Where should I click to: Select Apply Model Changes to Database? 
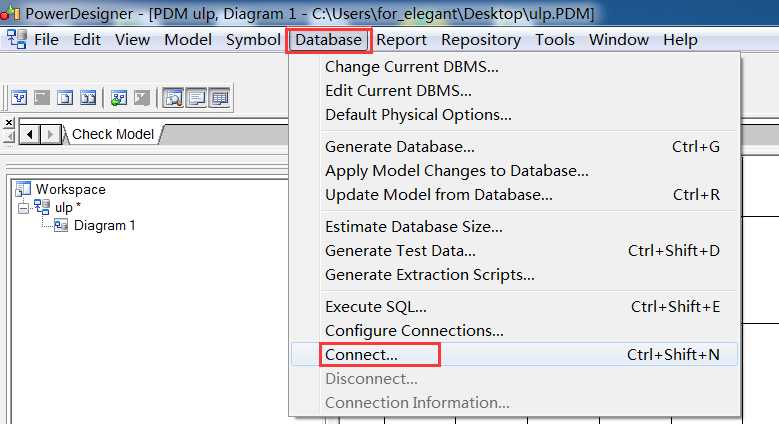pos(514,170)
